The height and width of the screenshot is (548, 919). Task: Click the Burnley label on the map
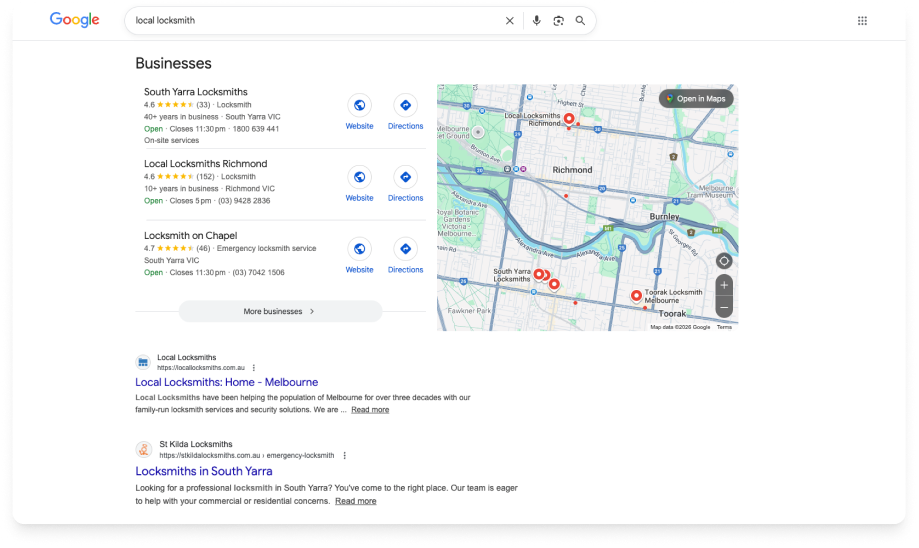(x=664, y=216)
